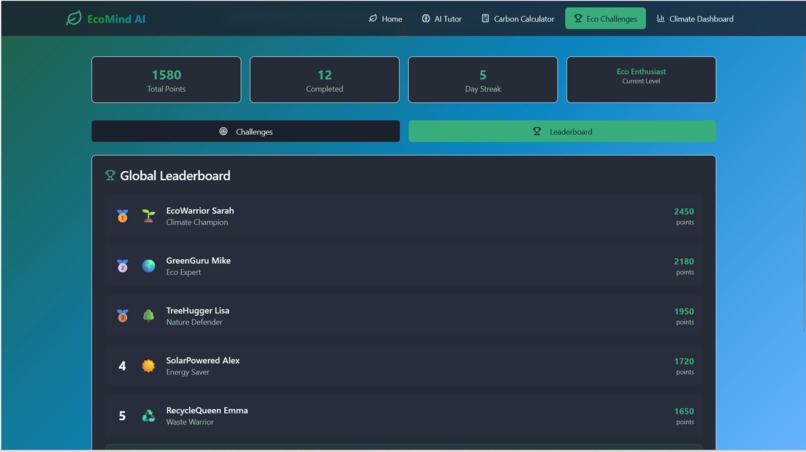Select the Eco Challenges nav button
Viewport: 806px width, 452px height.
605,19
